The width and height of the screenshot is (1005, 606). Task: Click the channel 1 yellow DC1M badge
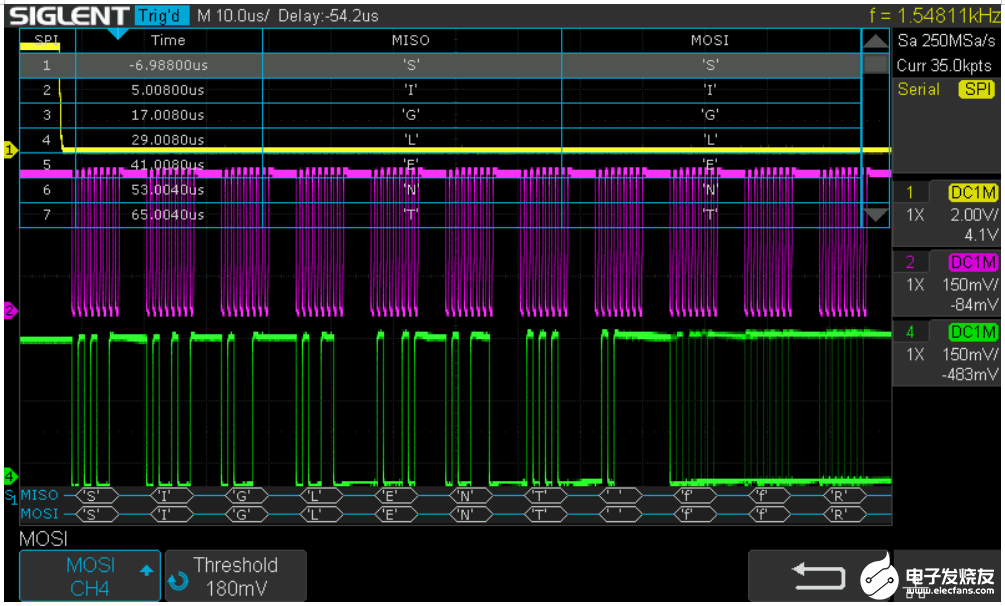click(x=973, y=192)
